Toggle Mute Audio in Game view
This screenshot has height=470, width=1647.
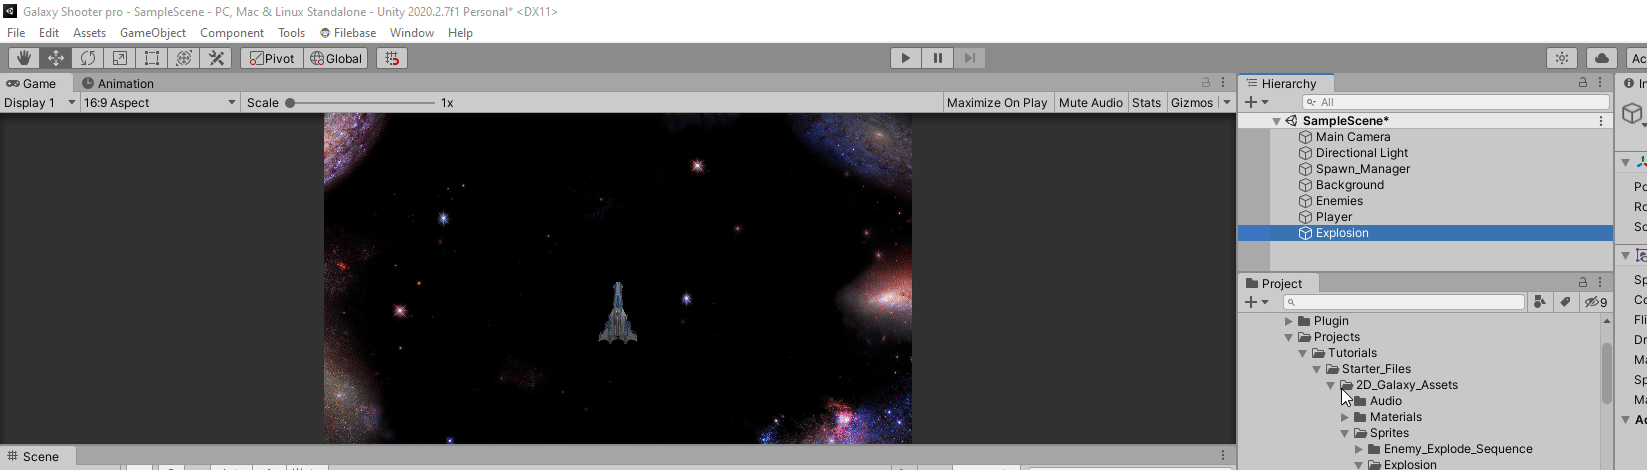pos(1091,102)
